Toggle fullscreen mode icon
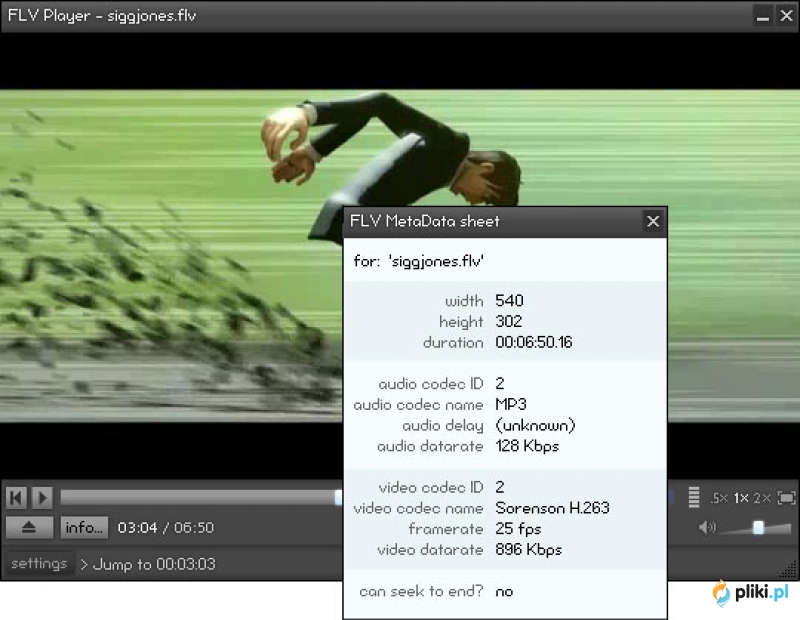800x620 pixels. (x=786, y=498)
